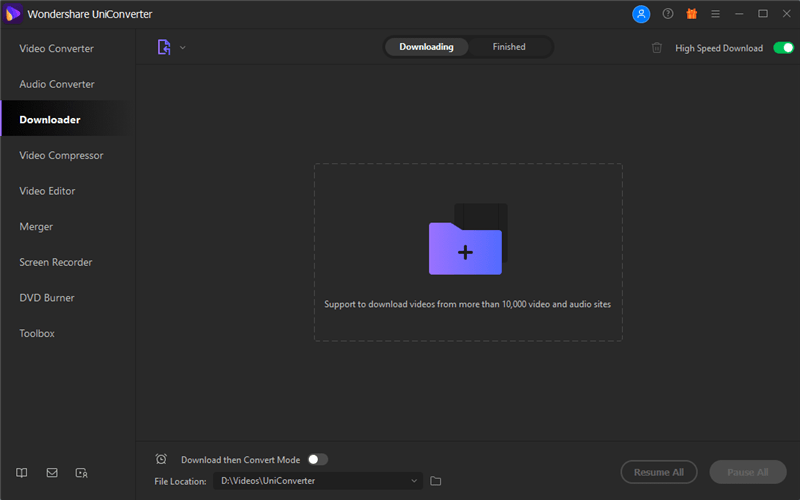
Task: Expand the arrow beside the paste URL icon
Action: 183,47
